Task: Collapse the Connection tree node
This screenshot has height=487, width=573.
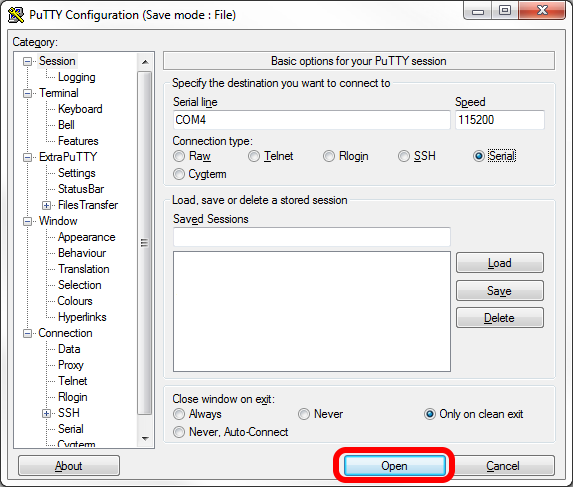Action: pyautogui.click(x=27, y=334)
